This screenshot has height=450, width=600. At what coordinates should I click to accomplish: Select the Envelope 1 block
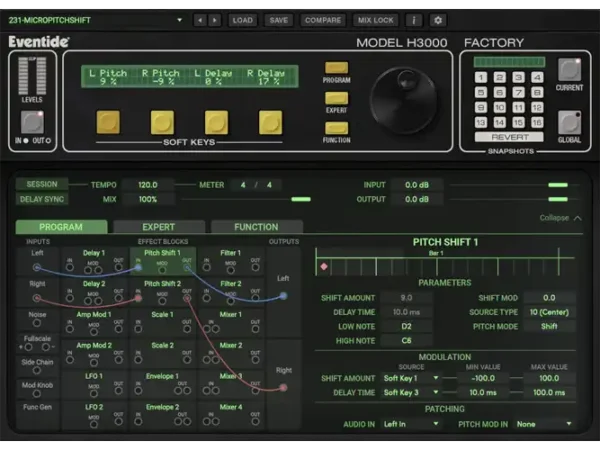tap(163, 384)
